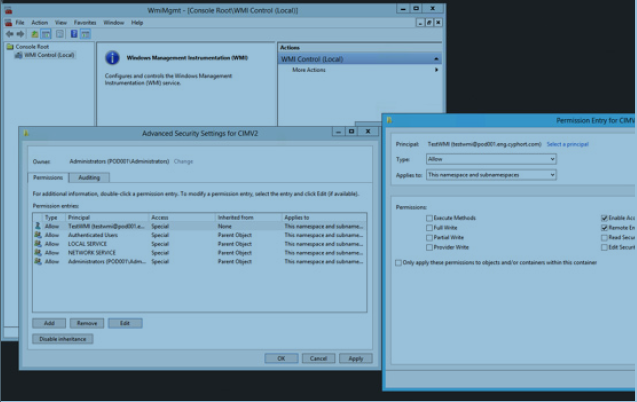
Task: Toggle 'Only apply these permissions to objects' checkbox
Action: pos(399,263)
